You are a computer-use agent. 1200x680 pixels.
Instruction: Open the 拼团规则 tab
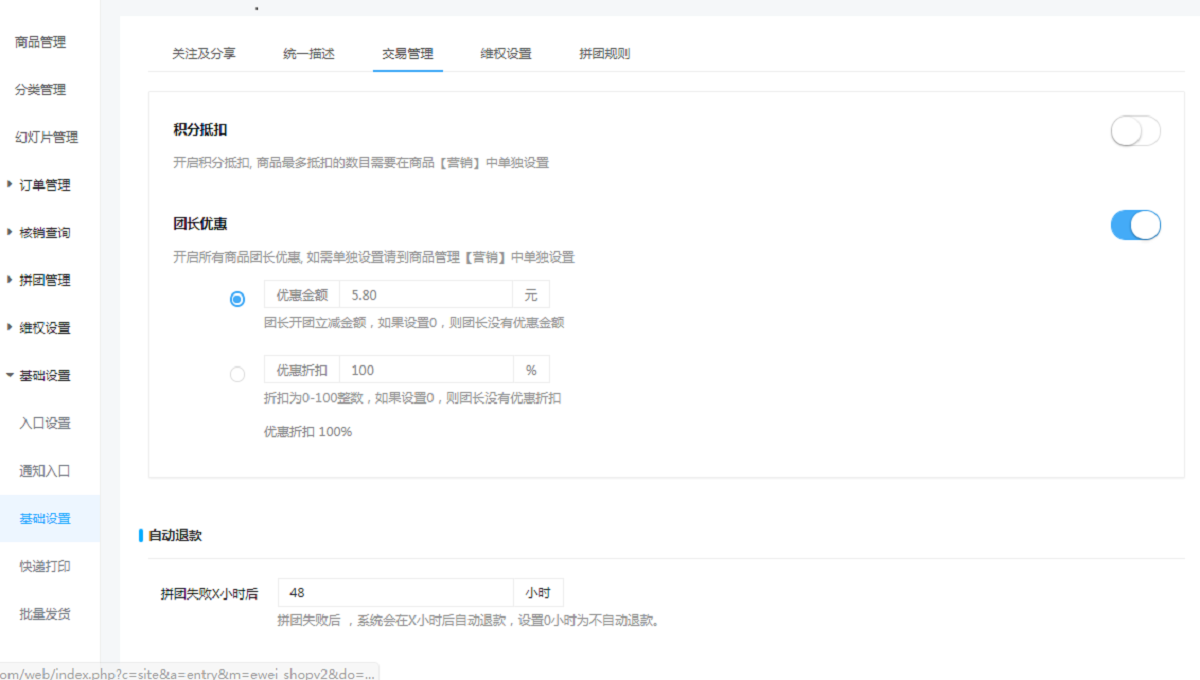[605, 54]
